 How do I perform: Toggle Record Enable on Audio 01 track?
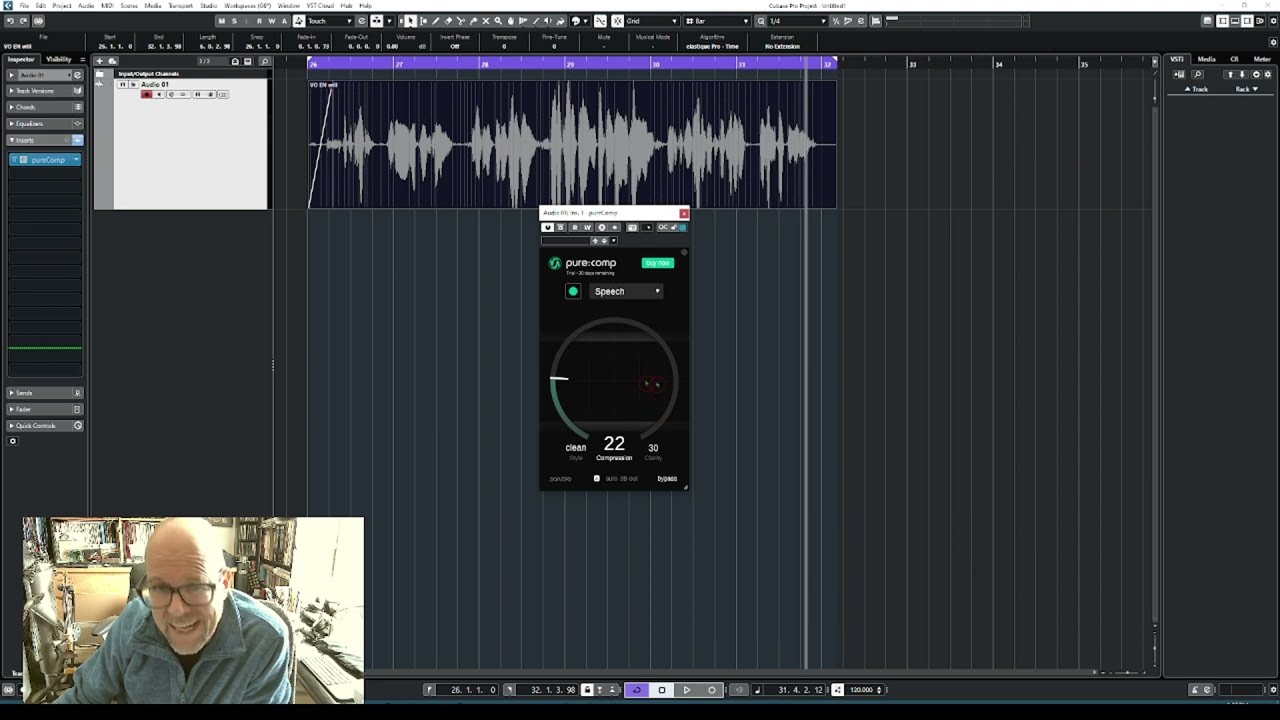(147, 94)
